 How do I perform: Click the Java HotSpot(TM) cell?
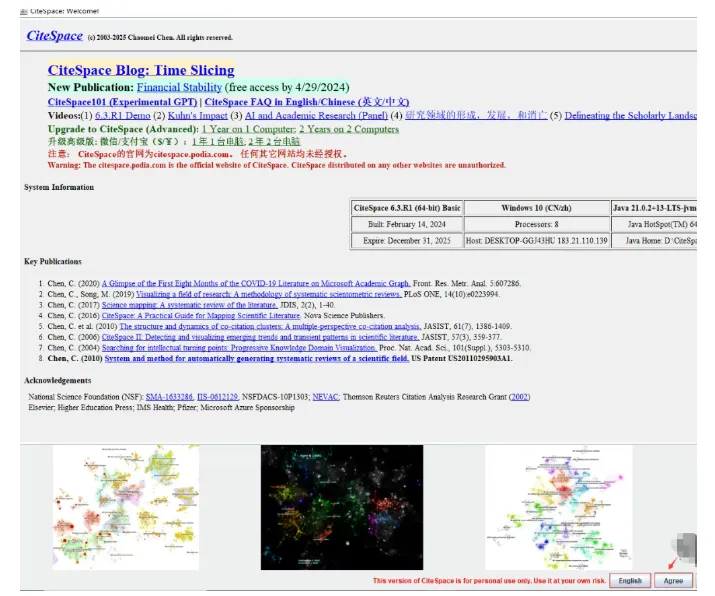654,224
